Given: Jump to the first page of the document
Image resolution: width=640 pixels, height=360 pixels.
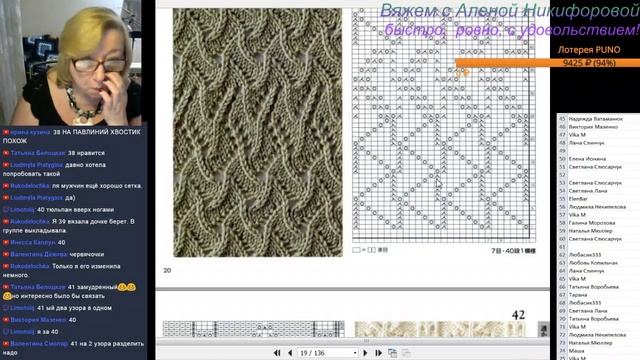Looking at the screenshot, I should pyautogui.click(x=277, y=353).
